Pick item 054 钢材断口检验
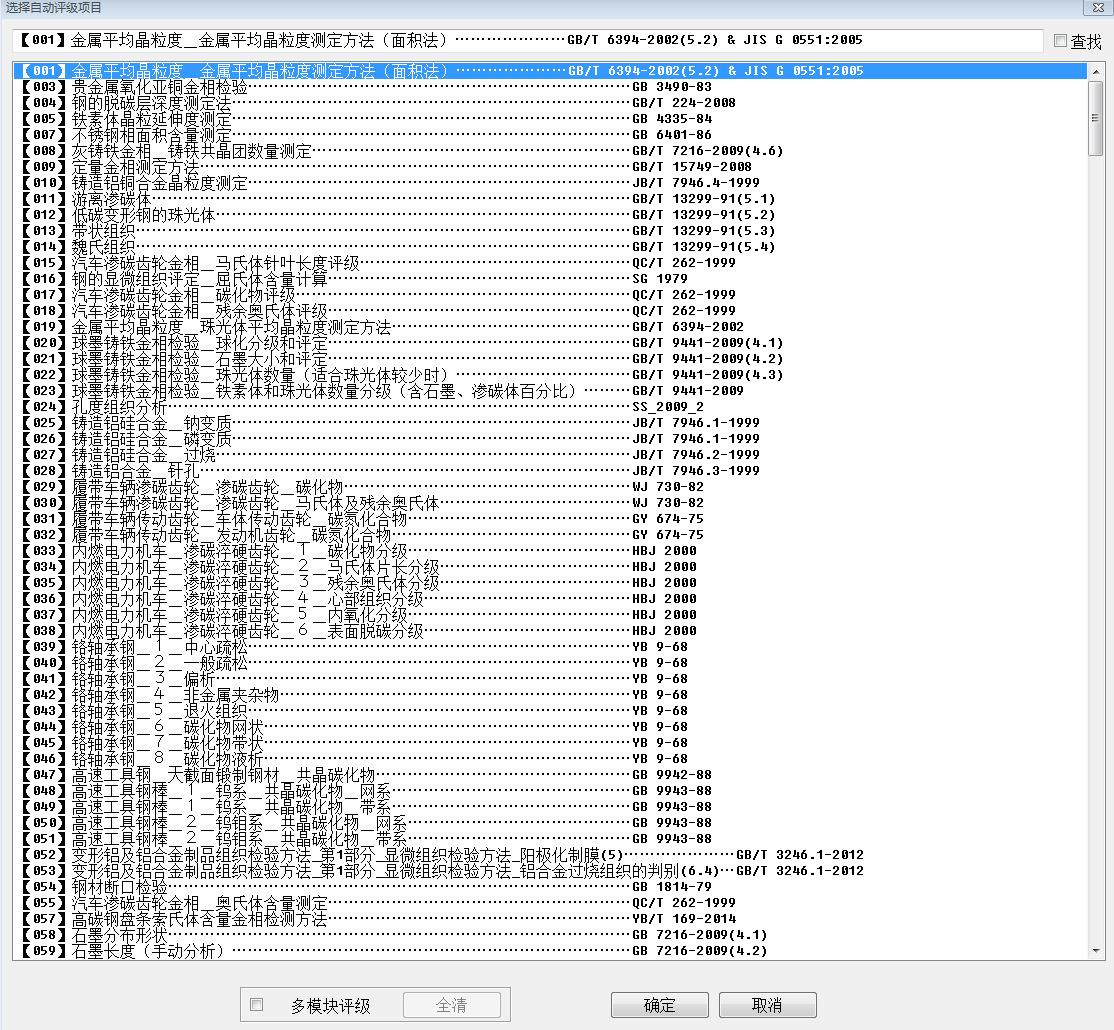The image size is (1114, 1030). (x=118, y=887)
